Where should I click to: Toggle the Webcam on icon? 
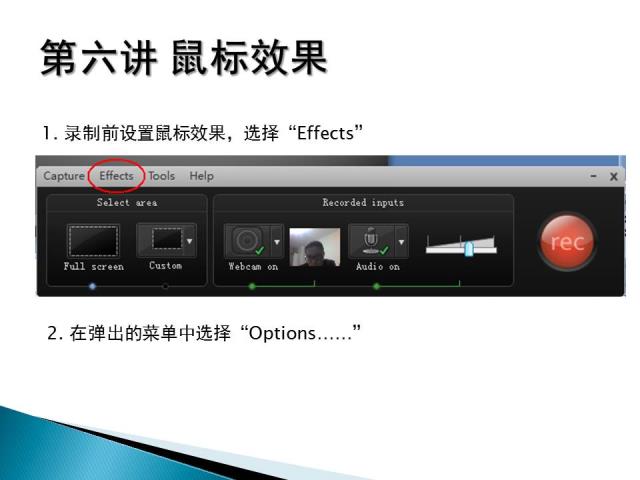click(x=247, y=241)
